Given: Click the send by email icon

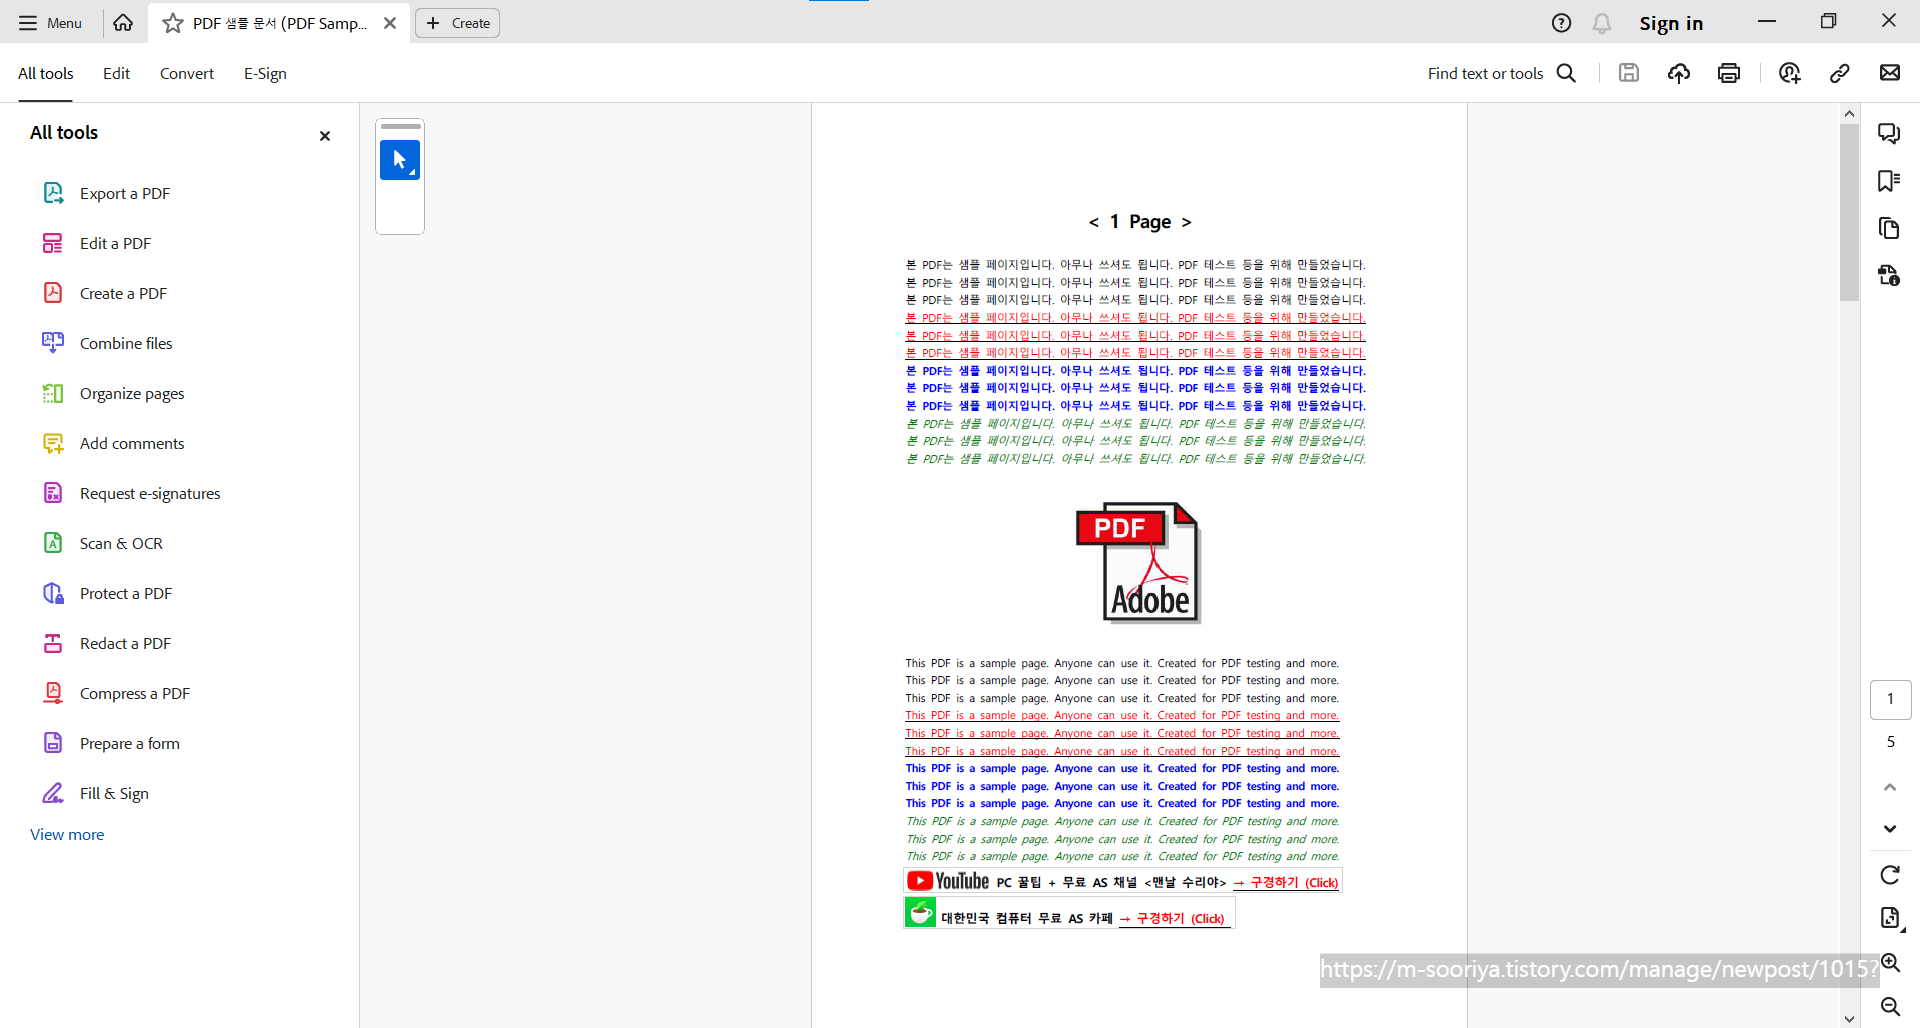Looking at the screenshot, I should 1890,73.
